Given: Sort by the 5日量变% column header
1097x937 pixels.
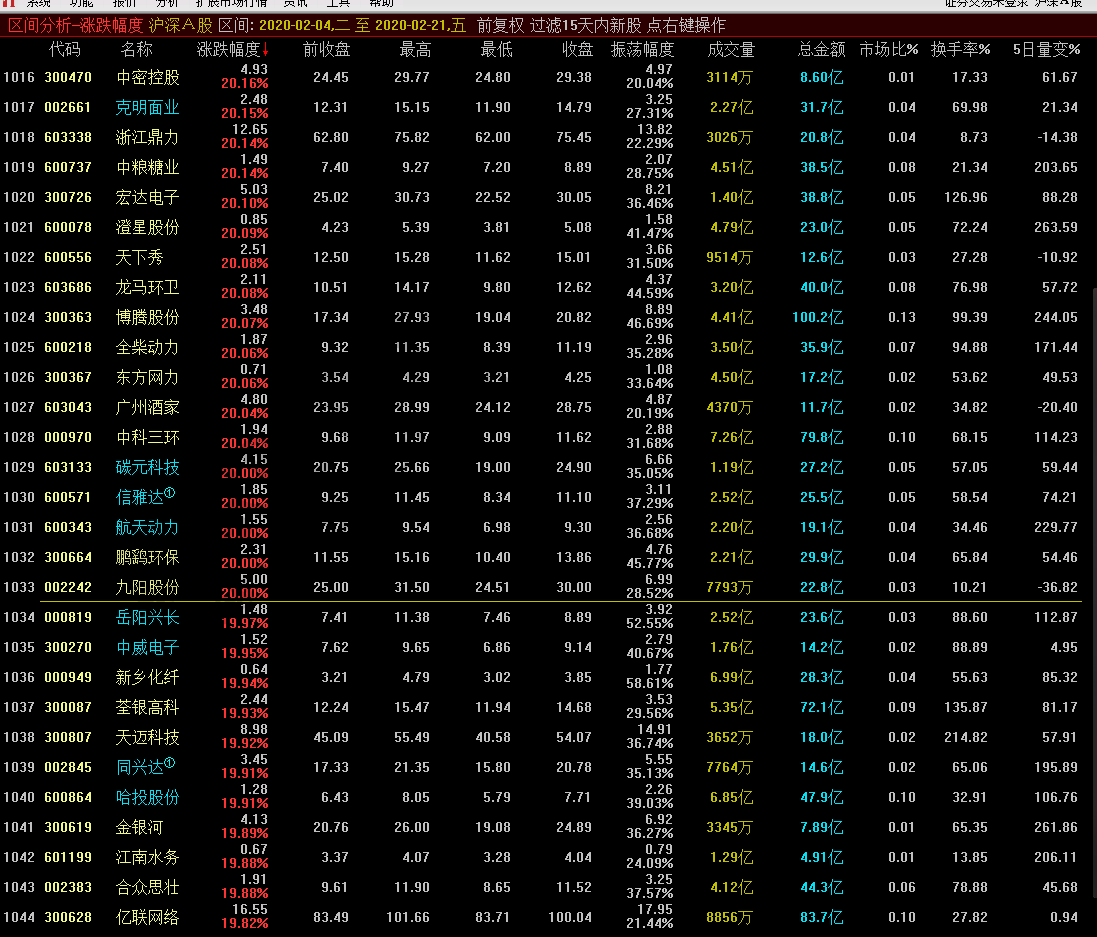Looking at the screenshot, I should pyautogui.click(x=1046, y=49).
